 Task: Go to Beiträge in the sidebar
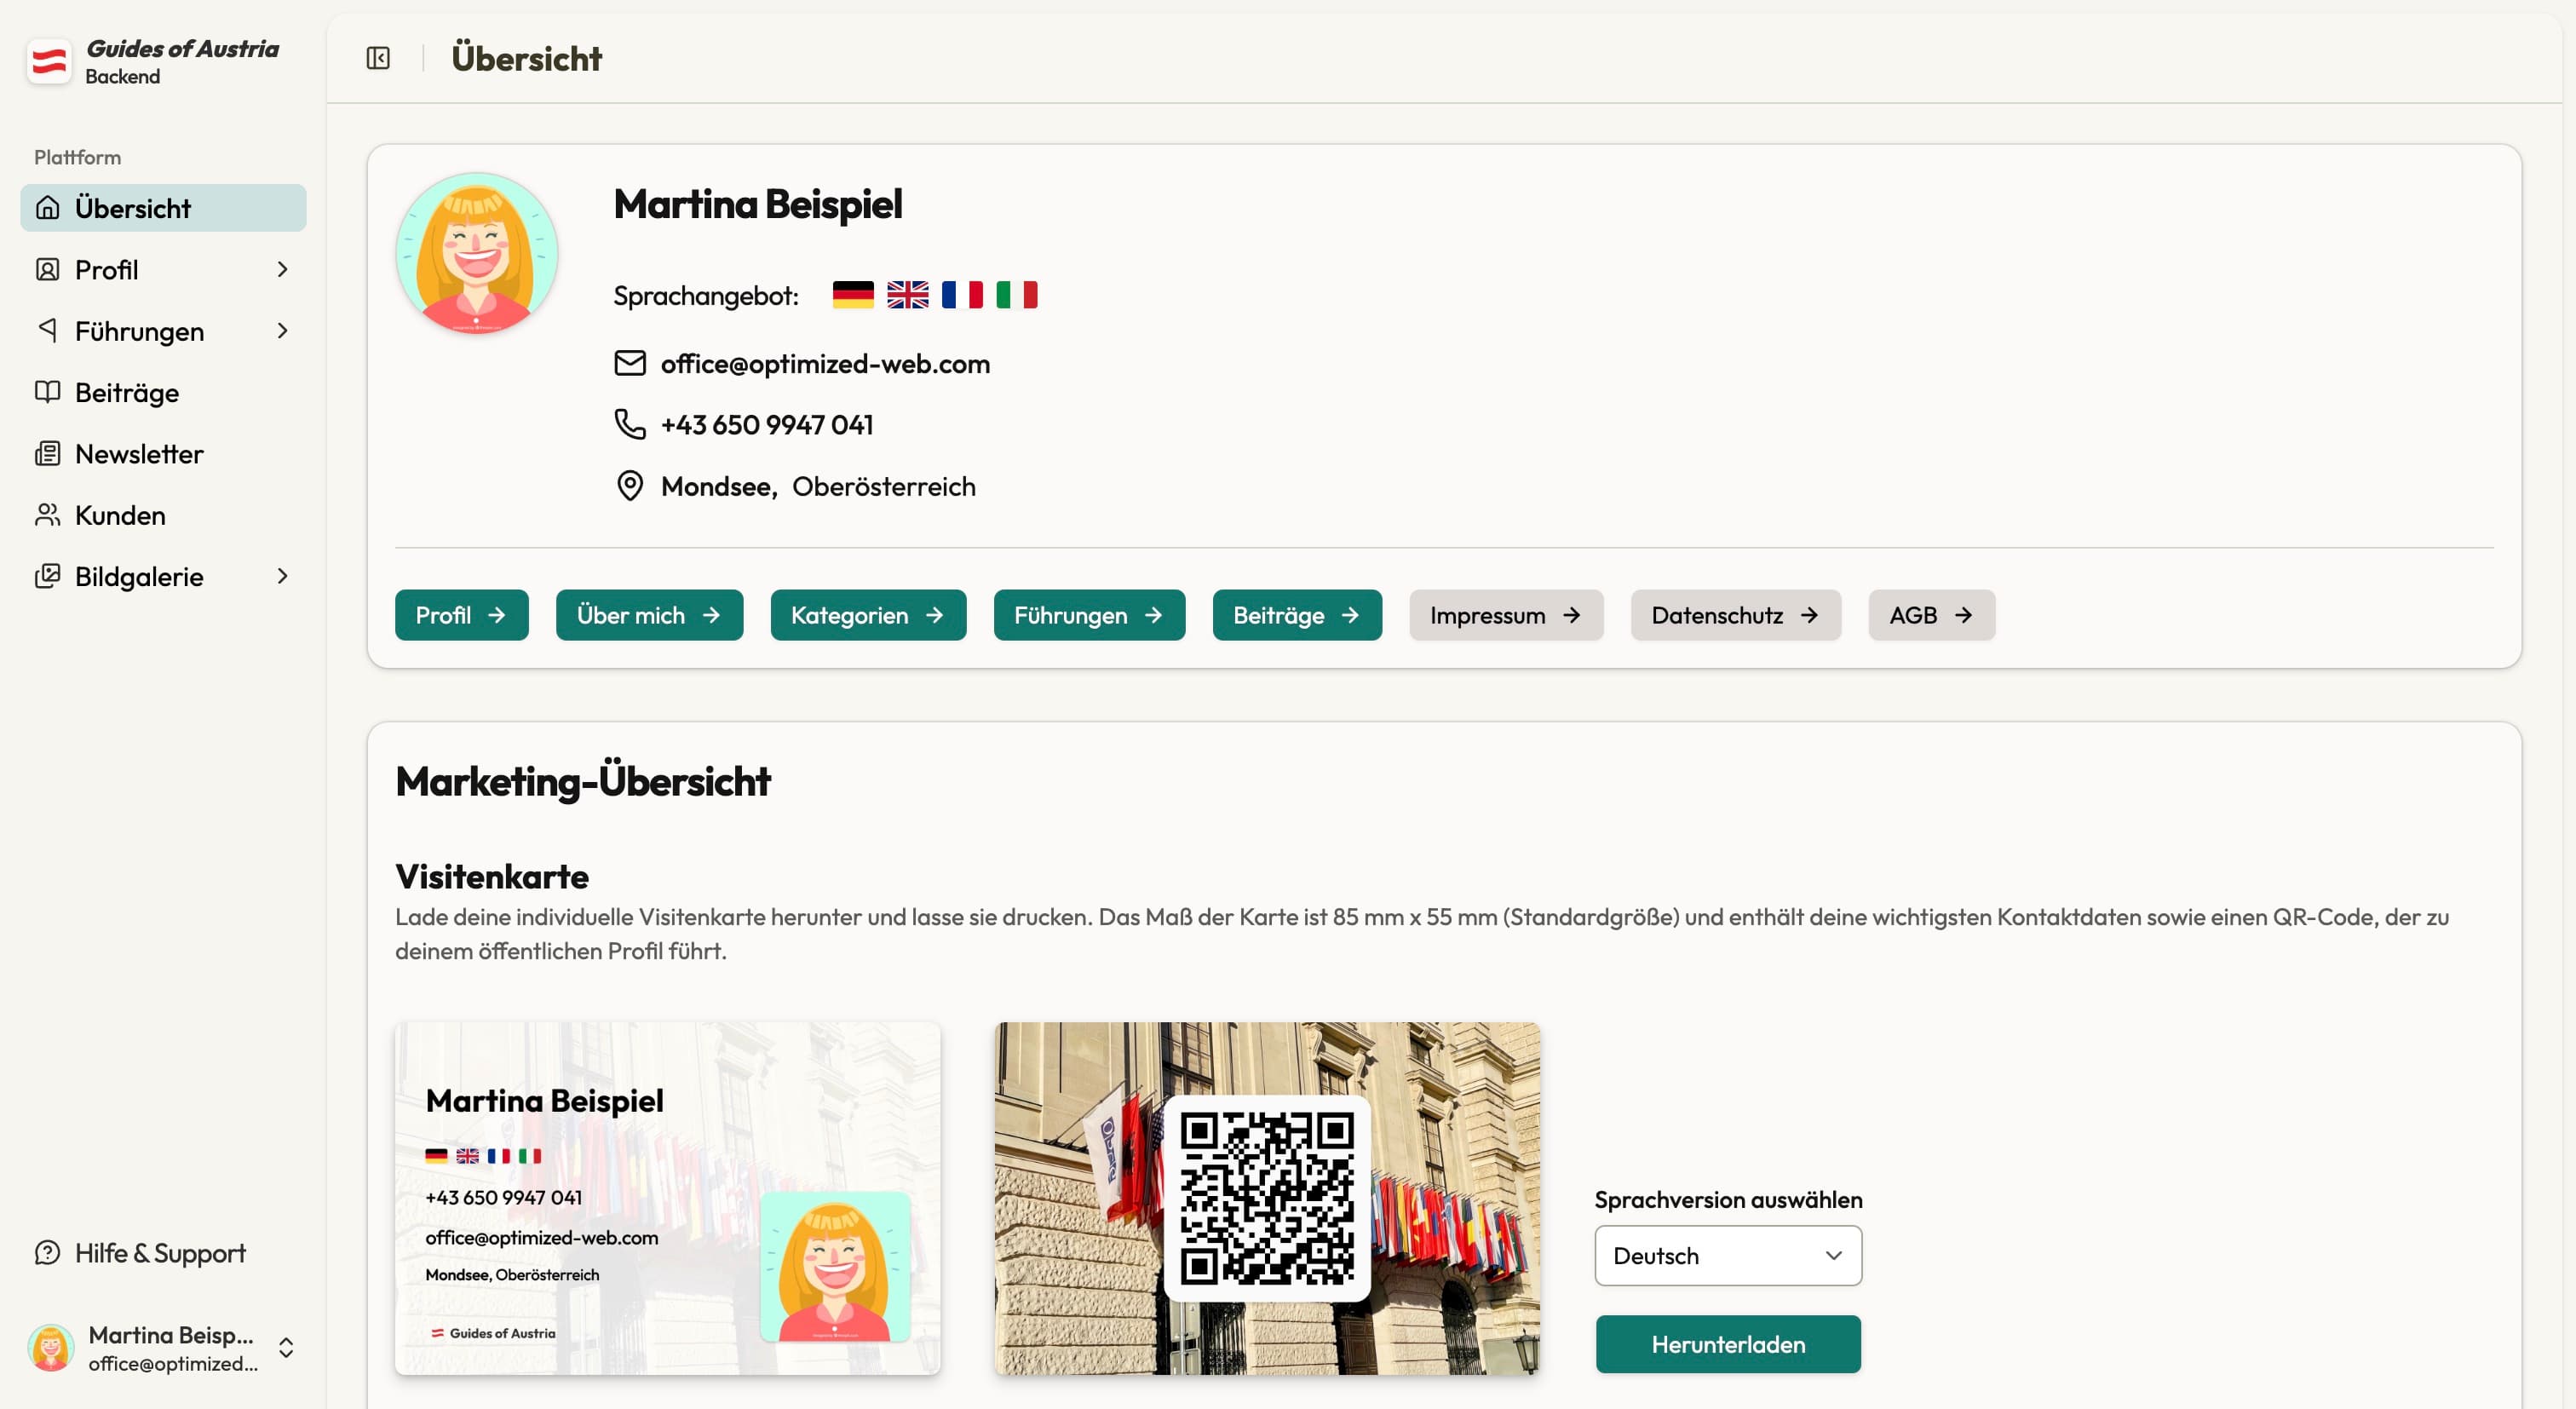click(x=163, y=392)
